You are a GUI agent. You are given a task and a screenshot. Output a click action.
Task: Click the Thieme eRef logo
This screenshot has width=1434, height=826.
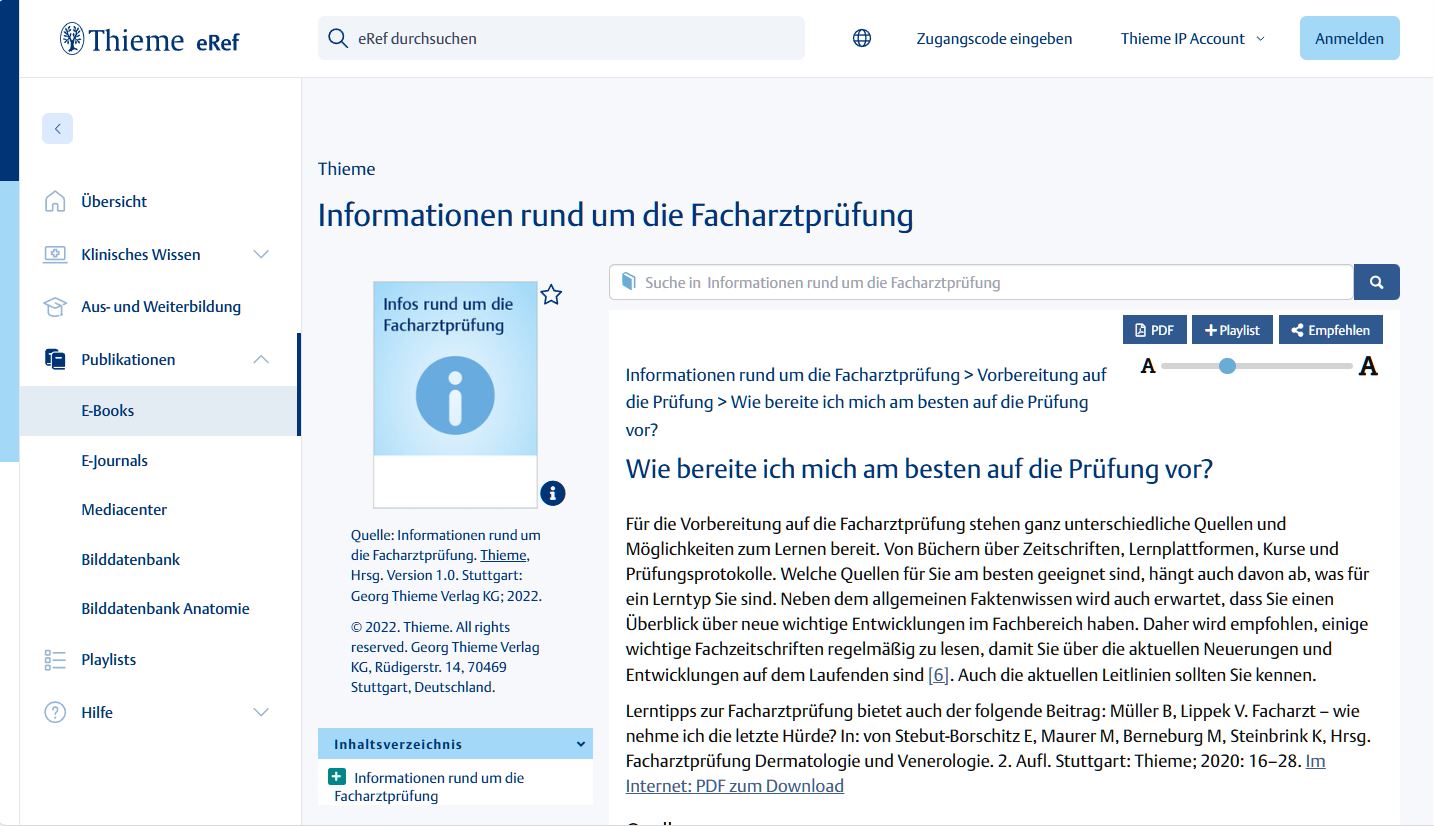point(149,39)
